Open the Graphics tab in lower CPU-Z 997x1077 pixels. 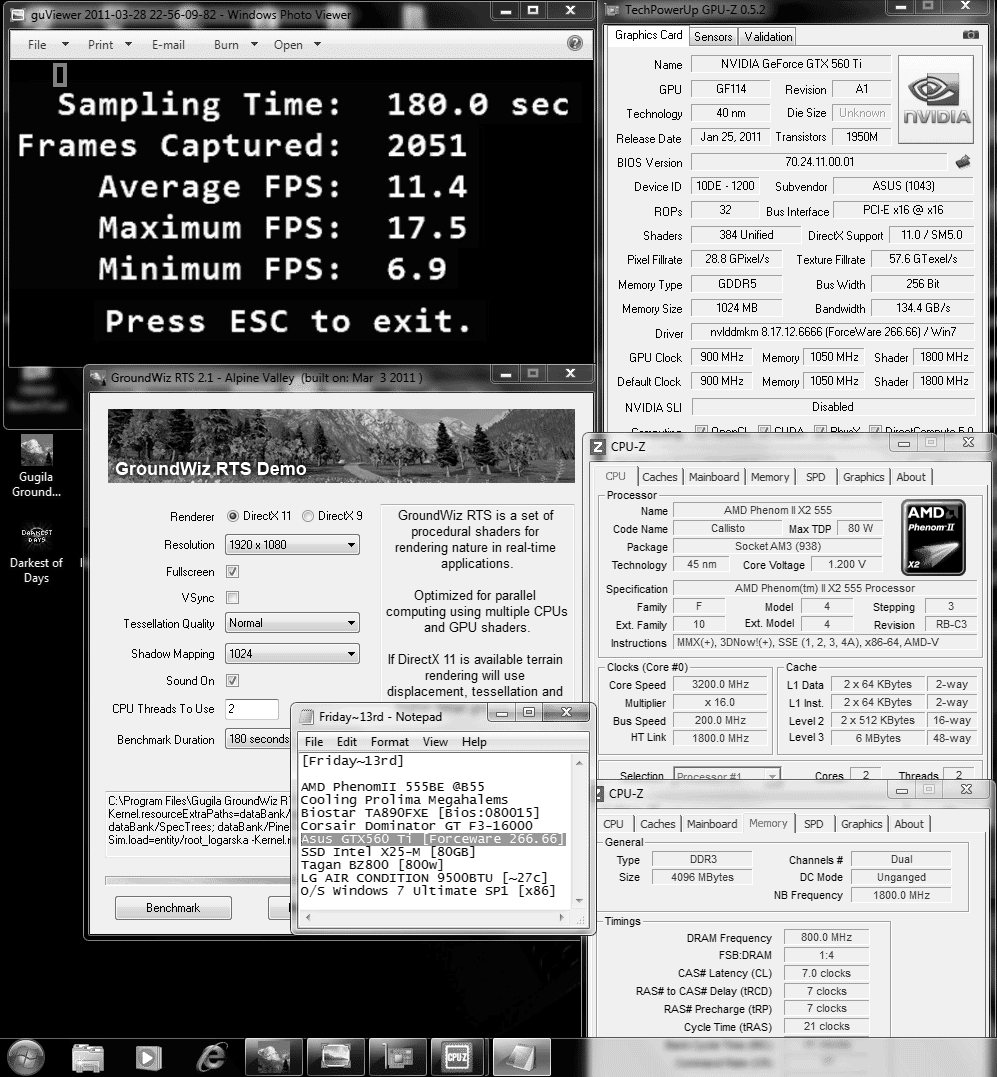(x=861, y=824)
